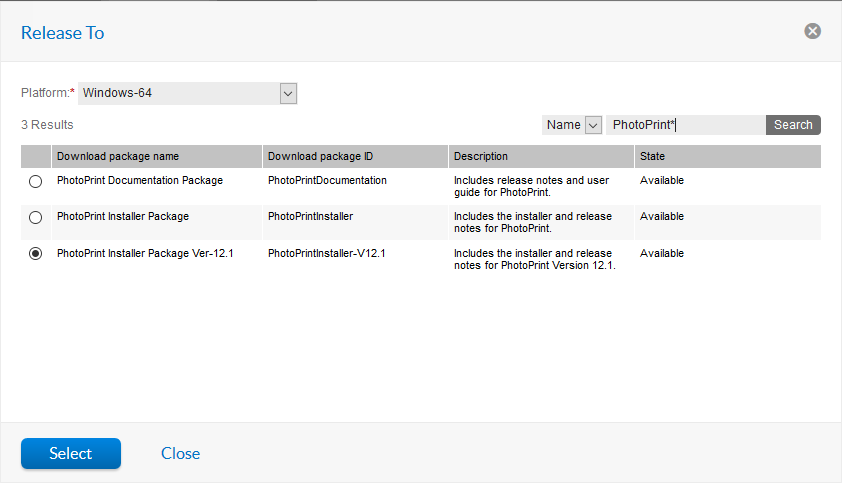Click the description mentioning user guide for PhotoPrint
Image resolution: width=842 pixels, height=483 pixels.
pos(531,187)
